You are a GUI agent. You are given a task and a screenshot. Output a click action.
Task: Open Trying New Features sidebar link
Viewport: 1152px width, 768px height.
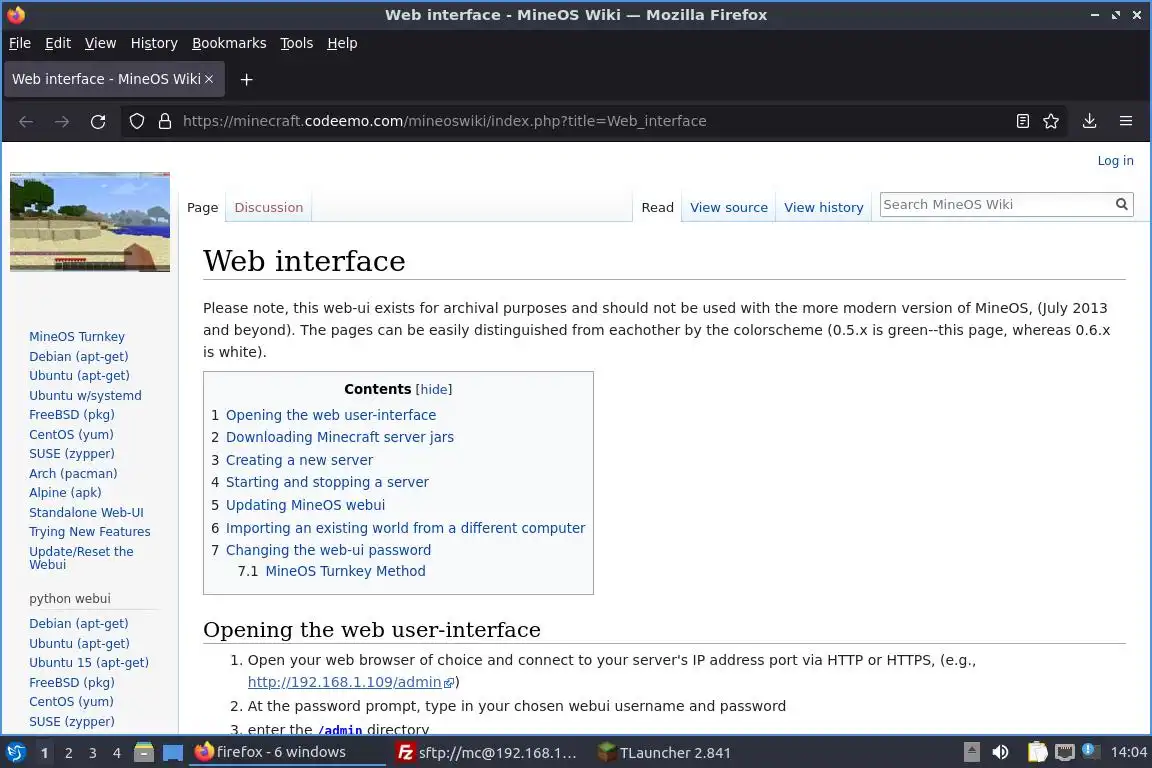90,531
